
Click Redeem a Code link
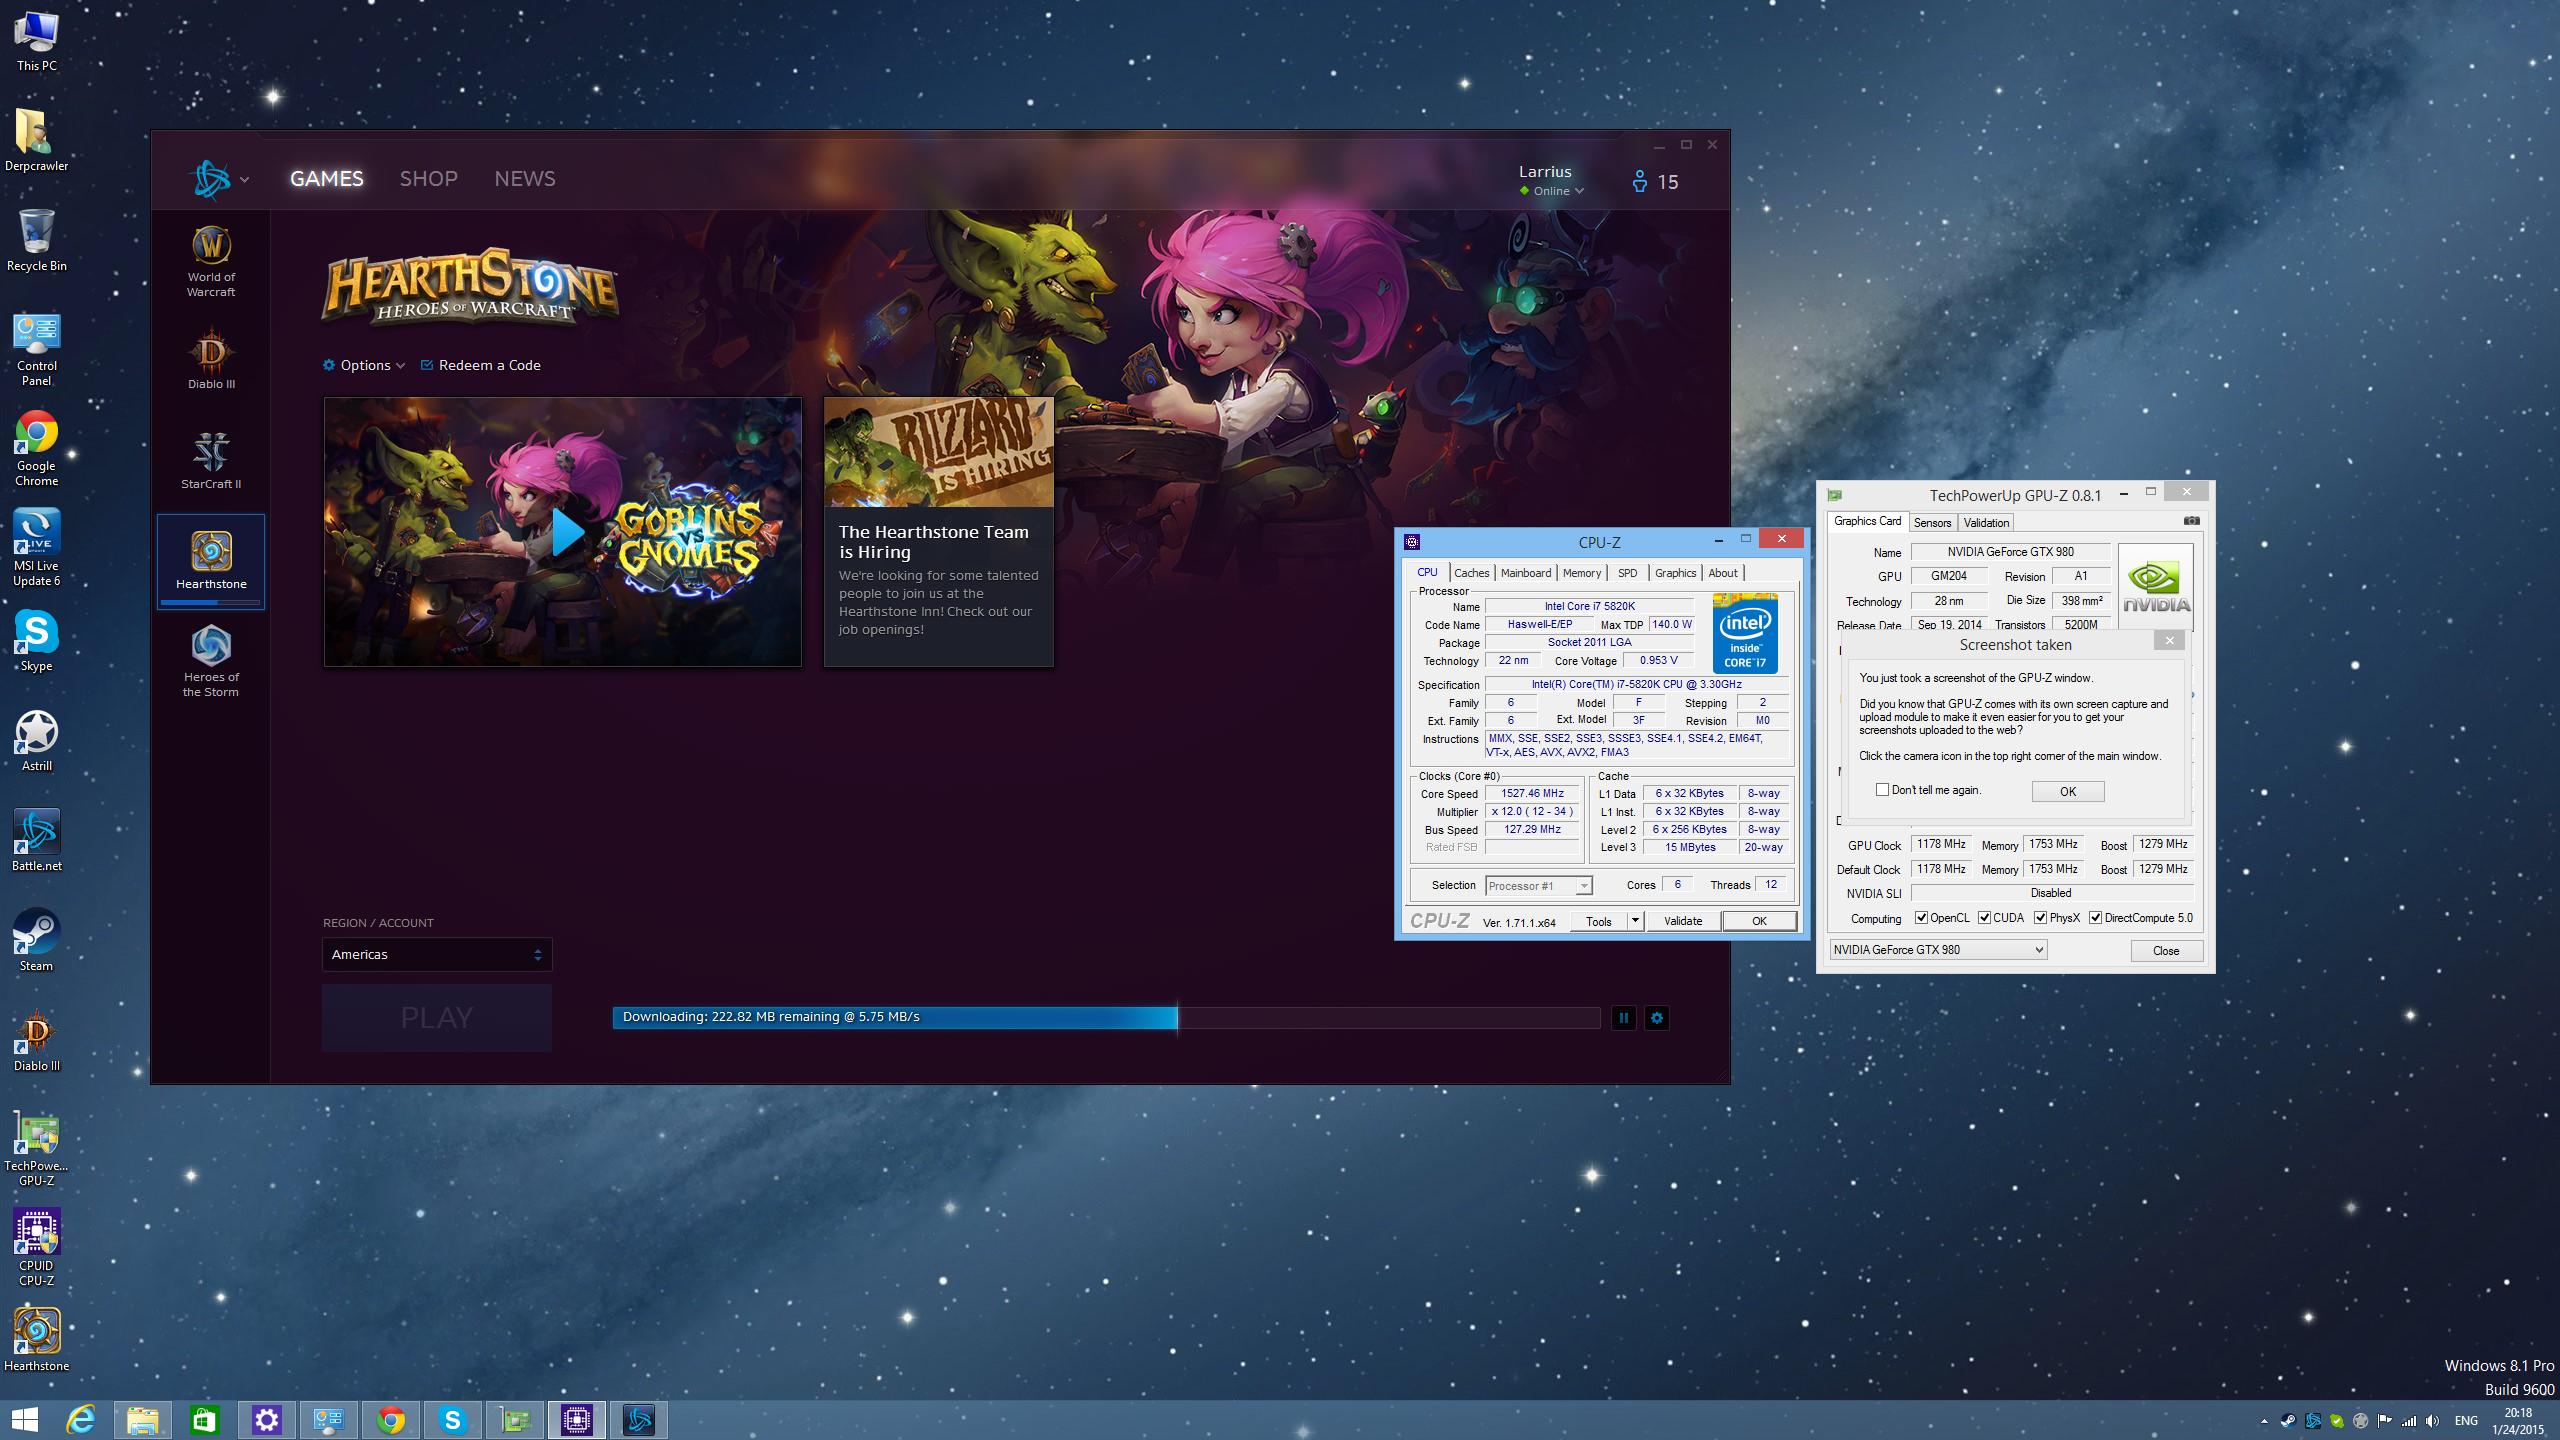point(481,366)
